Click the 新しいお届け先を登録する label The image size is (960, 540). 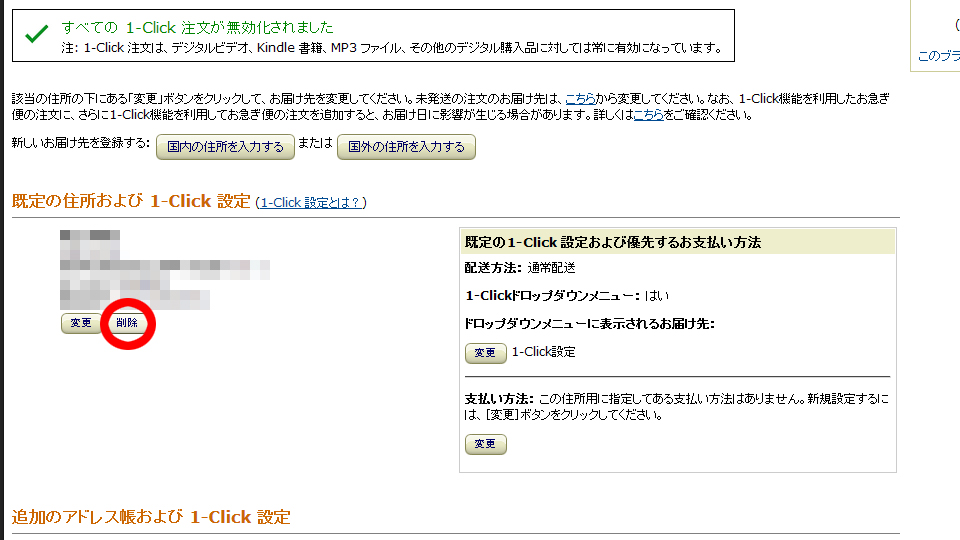81,143
